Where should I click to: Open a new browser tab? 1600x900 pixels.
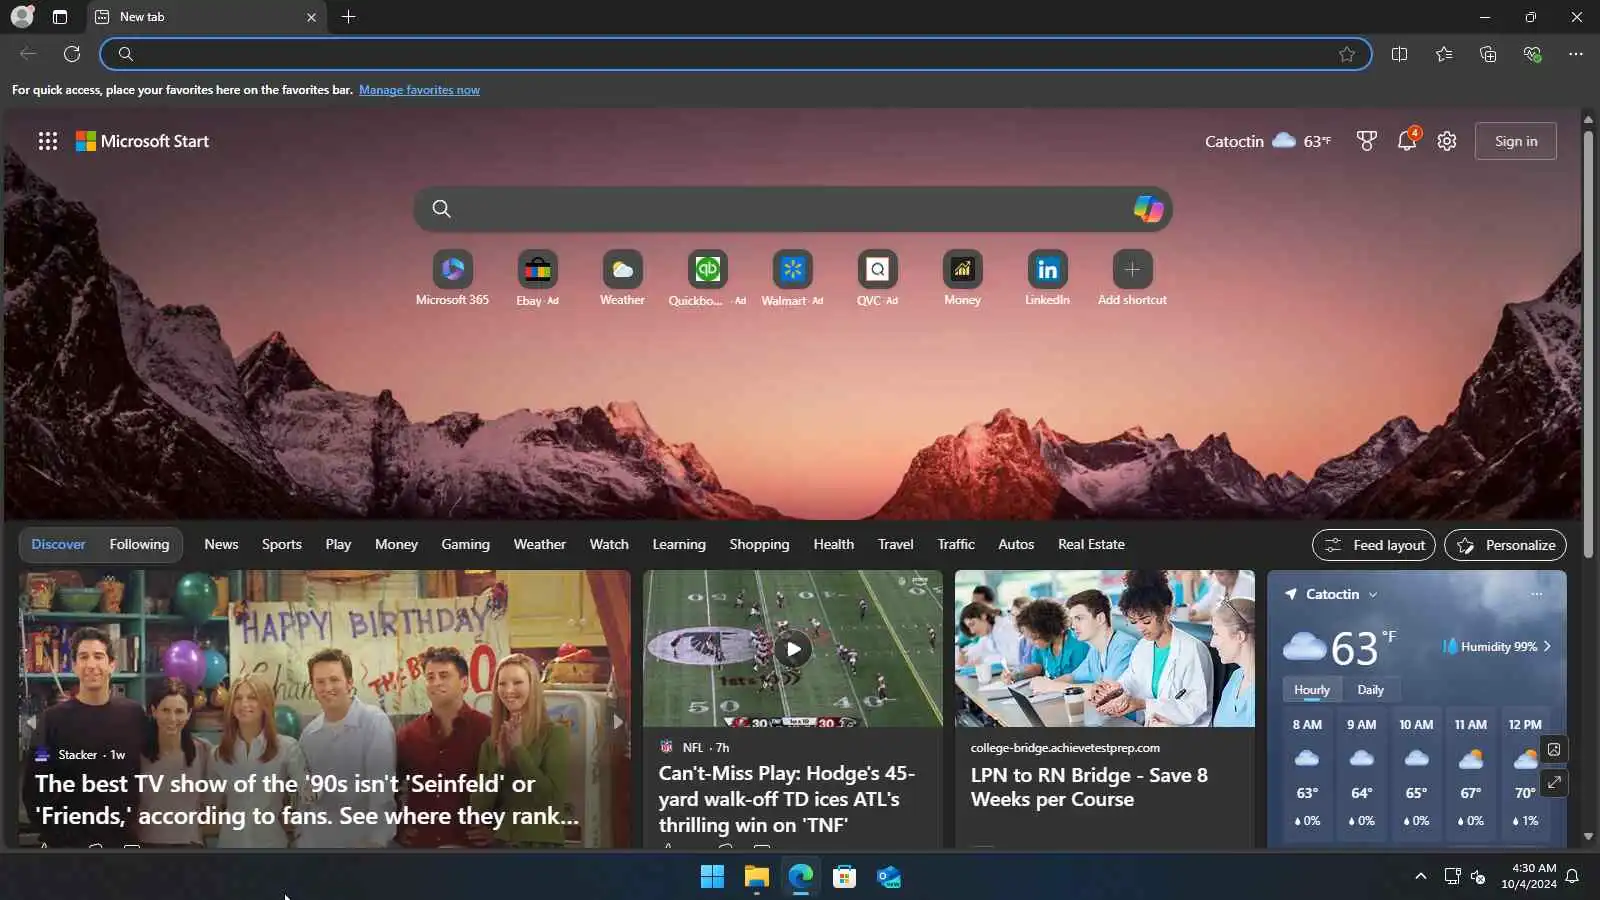coord(348,17)
